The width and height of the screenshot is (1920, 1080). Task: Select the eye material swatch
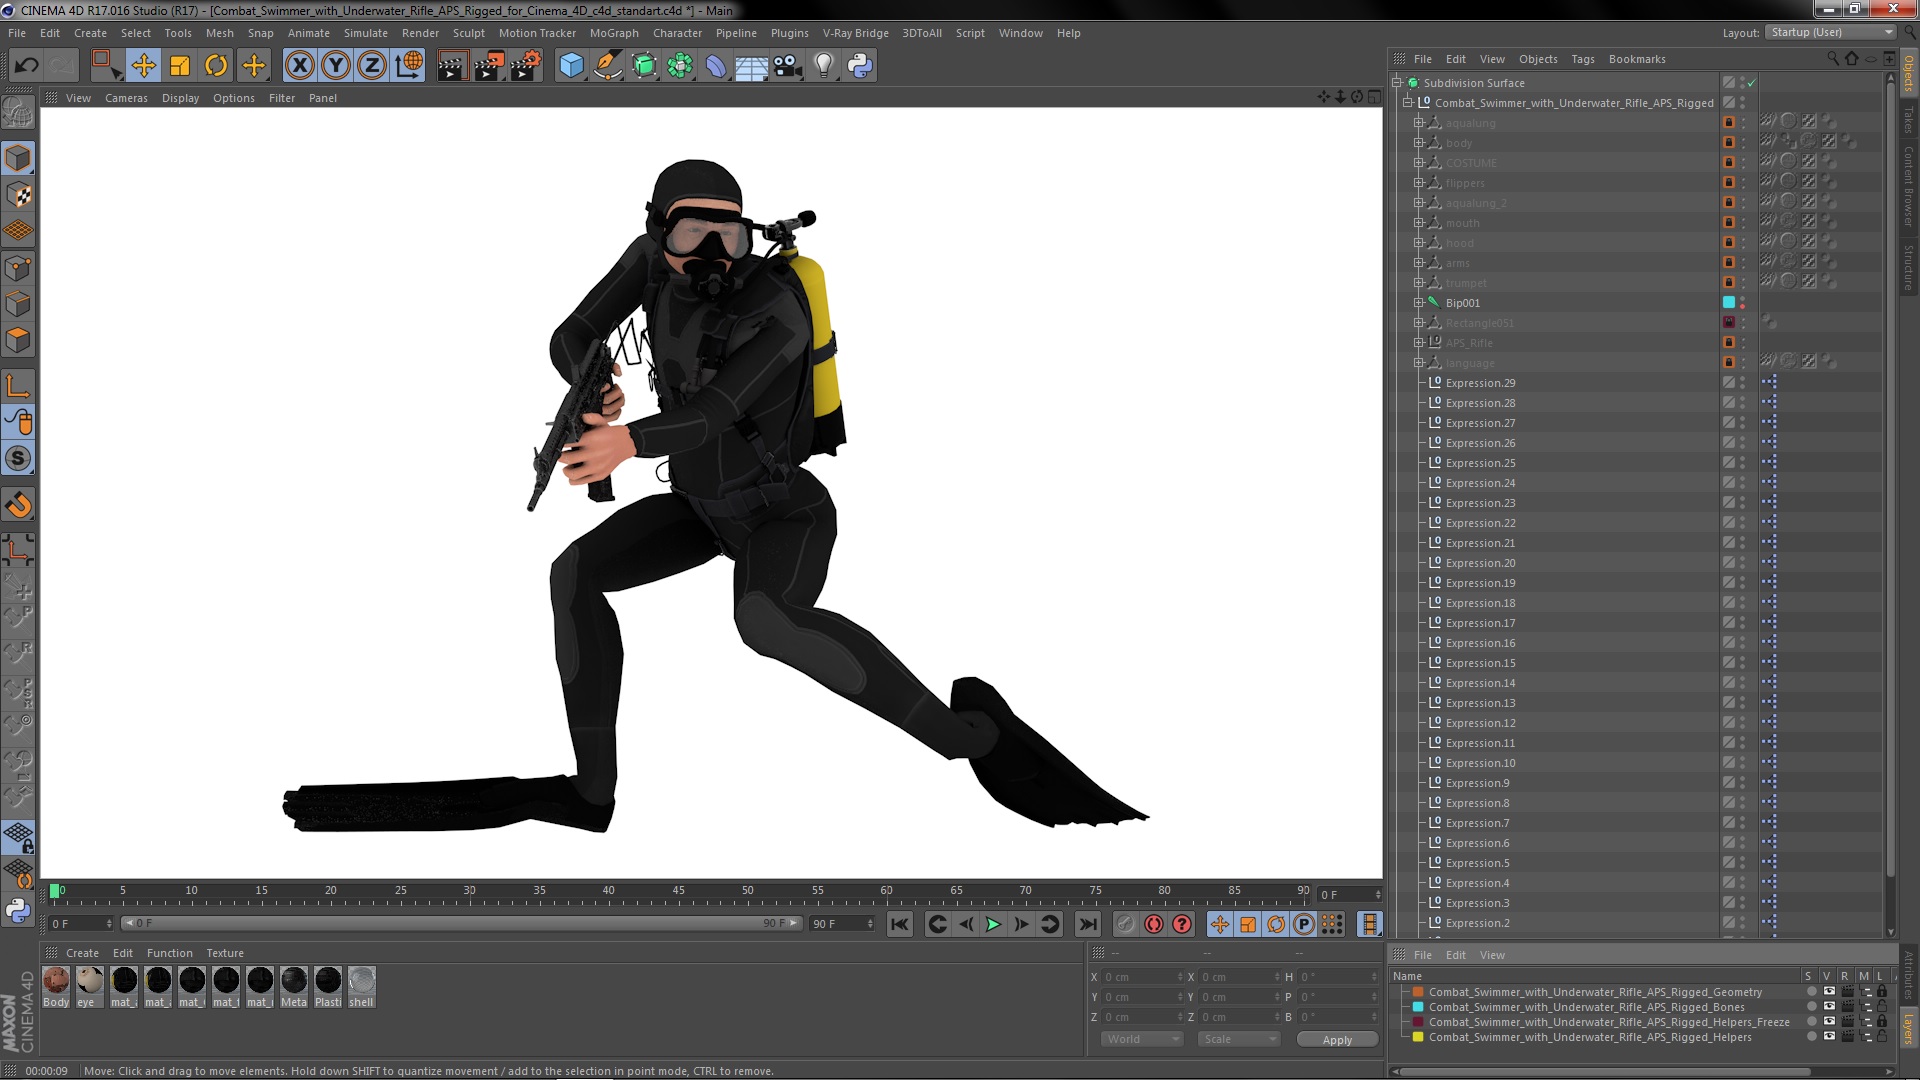pyautogui.click(x=90, y=987)
